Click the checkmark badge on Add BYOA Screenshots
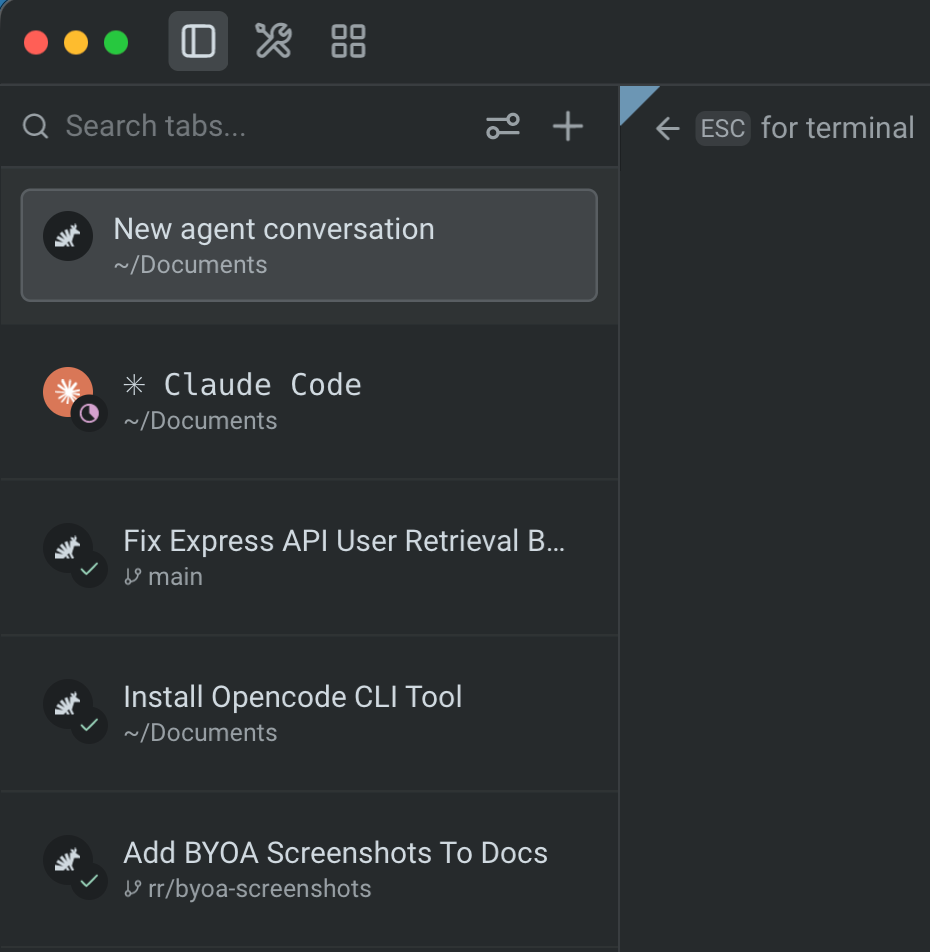Image resolution: width=930 pixels, height=952 pixels. tap(89, 882)
